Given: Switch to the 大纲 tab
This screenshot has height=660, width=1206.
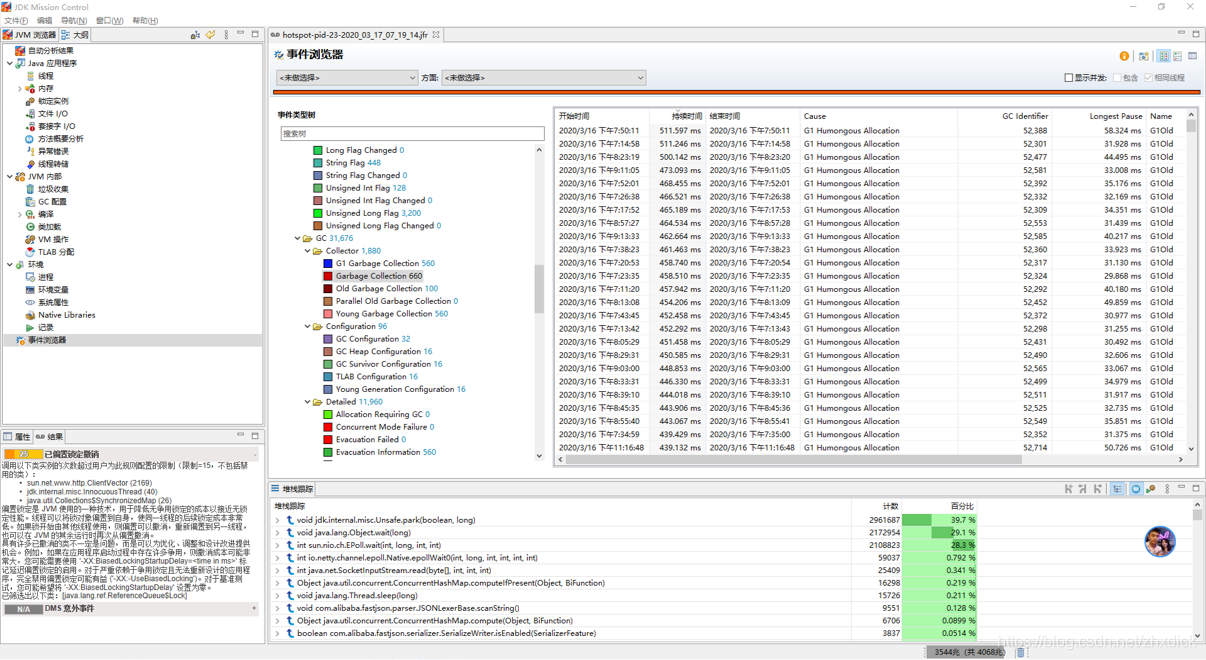Looking at the screenshot, I should click(x=76, y=35).
